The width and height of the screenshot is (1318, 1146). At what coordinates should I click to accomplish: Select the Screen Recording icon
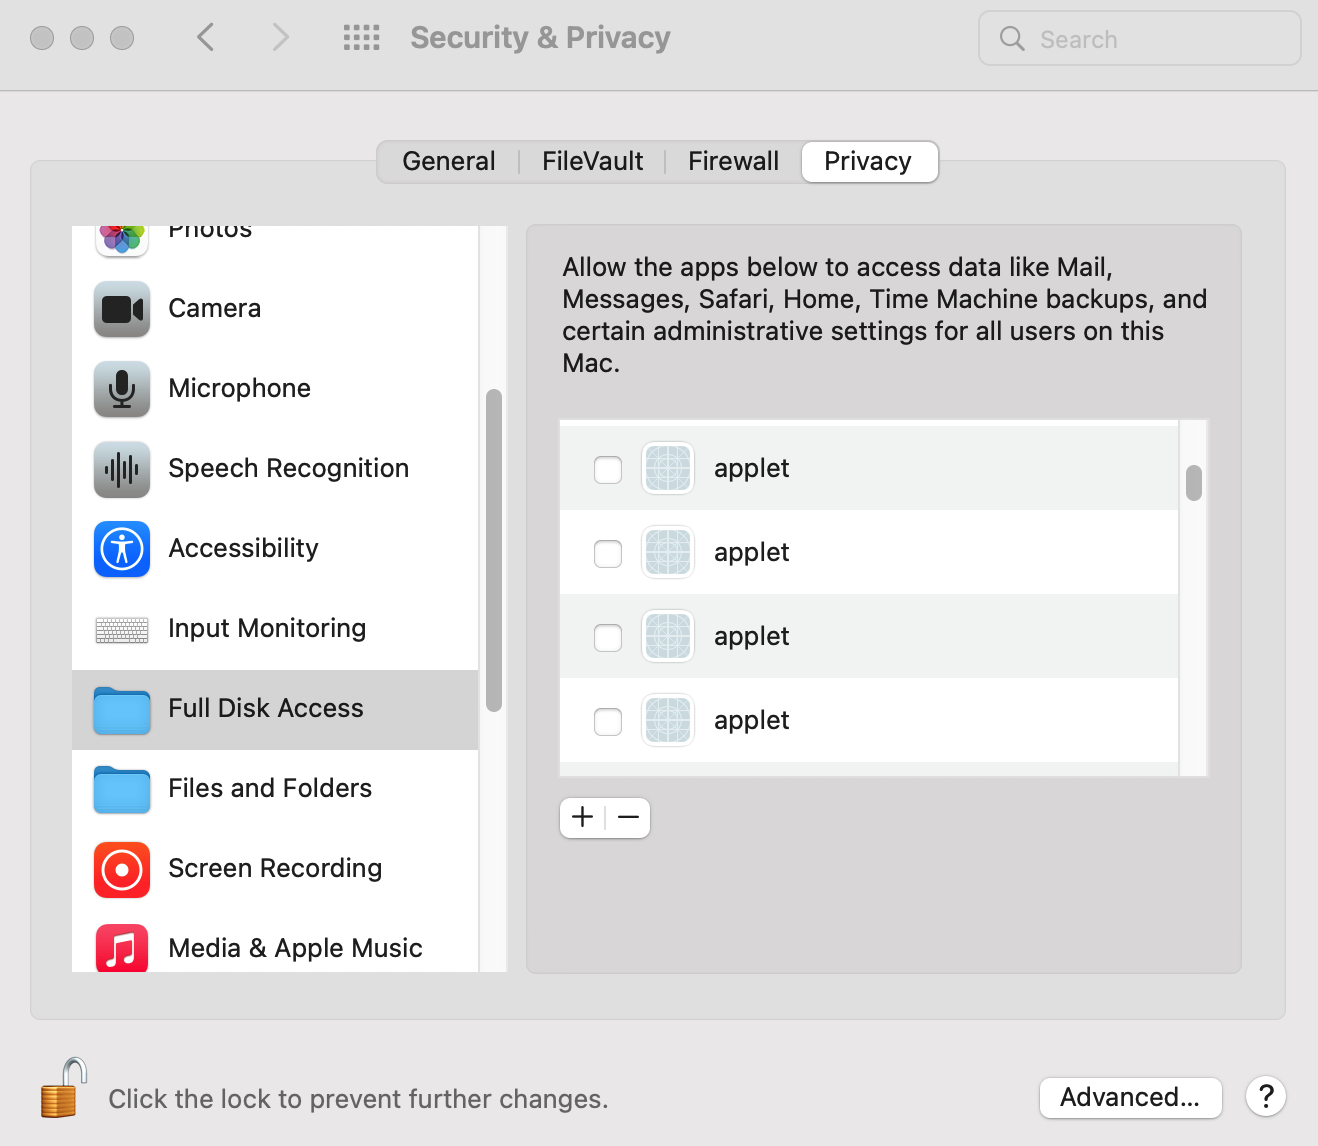pos(121,869)
